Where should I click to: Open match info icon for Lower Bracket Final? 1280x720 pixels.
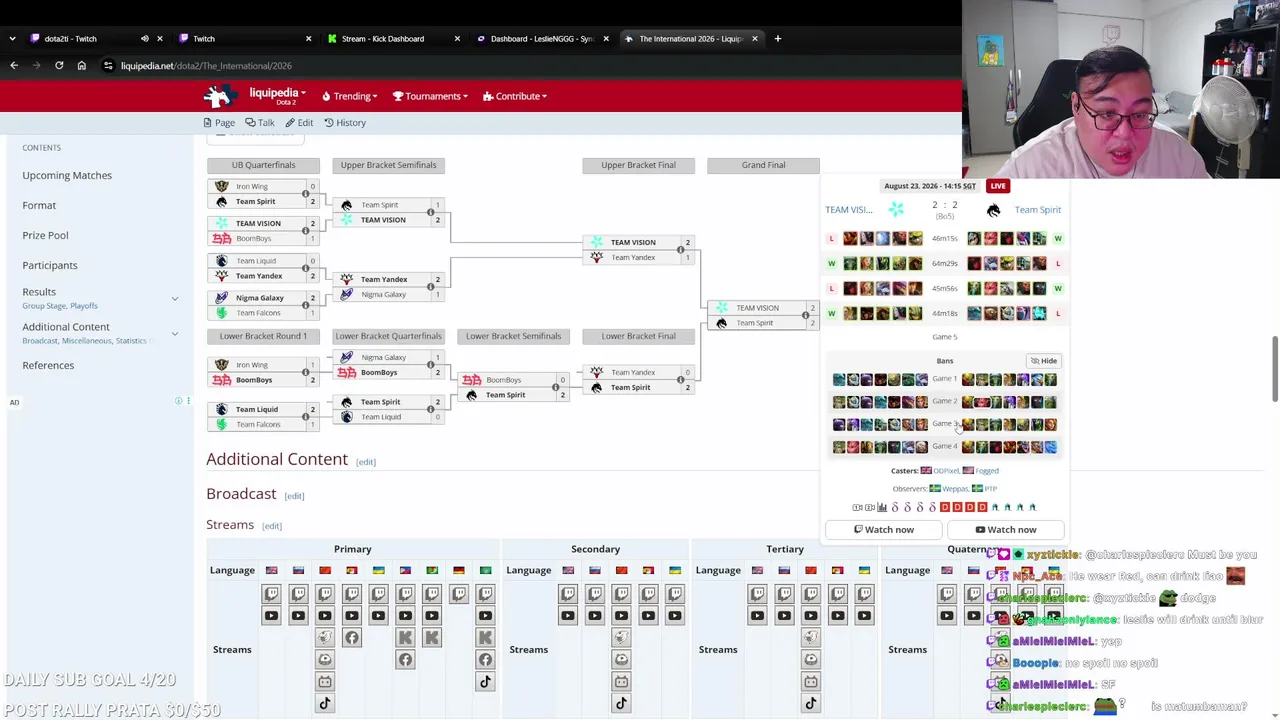(x=680, y=380)
